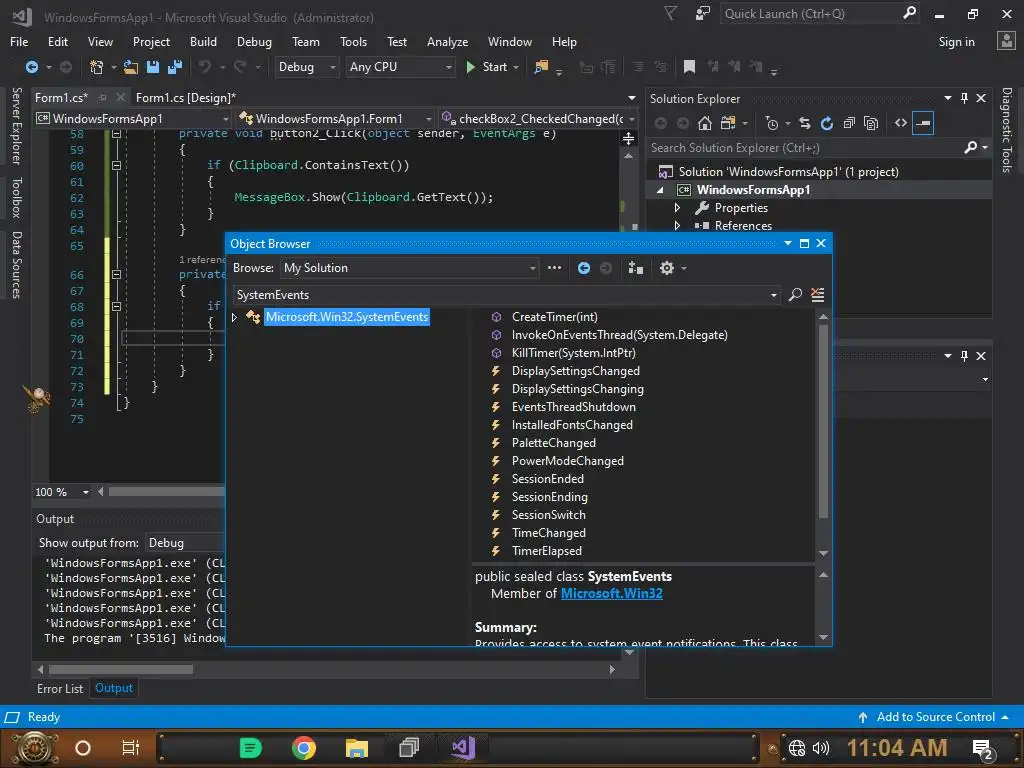Collapse code block at line 60

tap(116, 165)
